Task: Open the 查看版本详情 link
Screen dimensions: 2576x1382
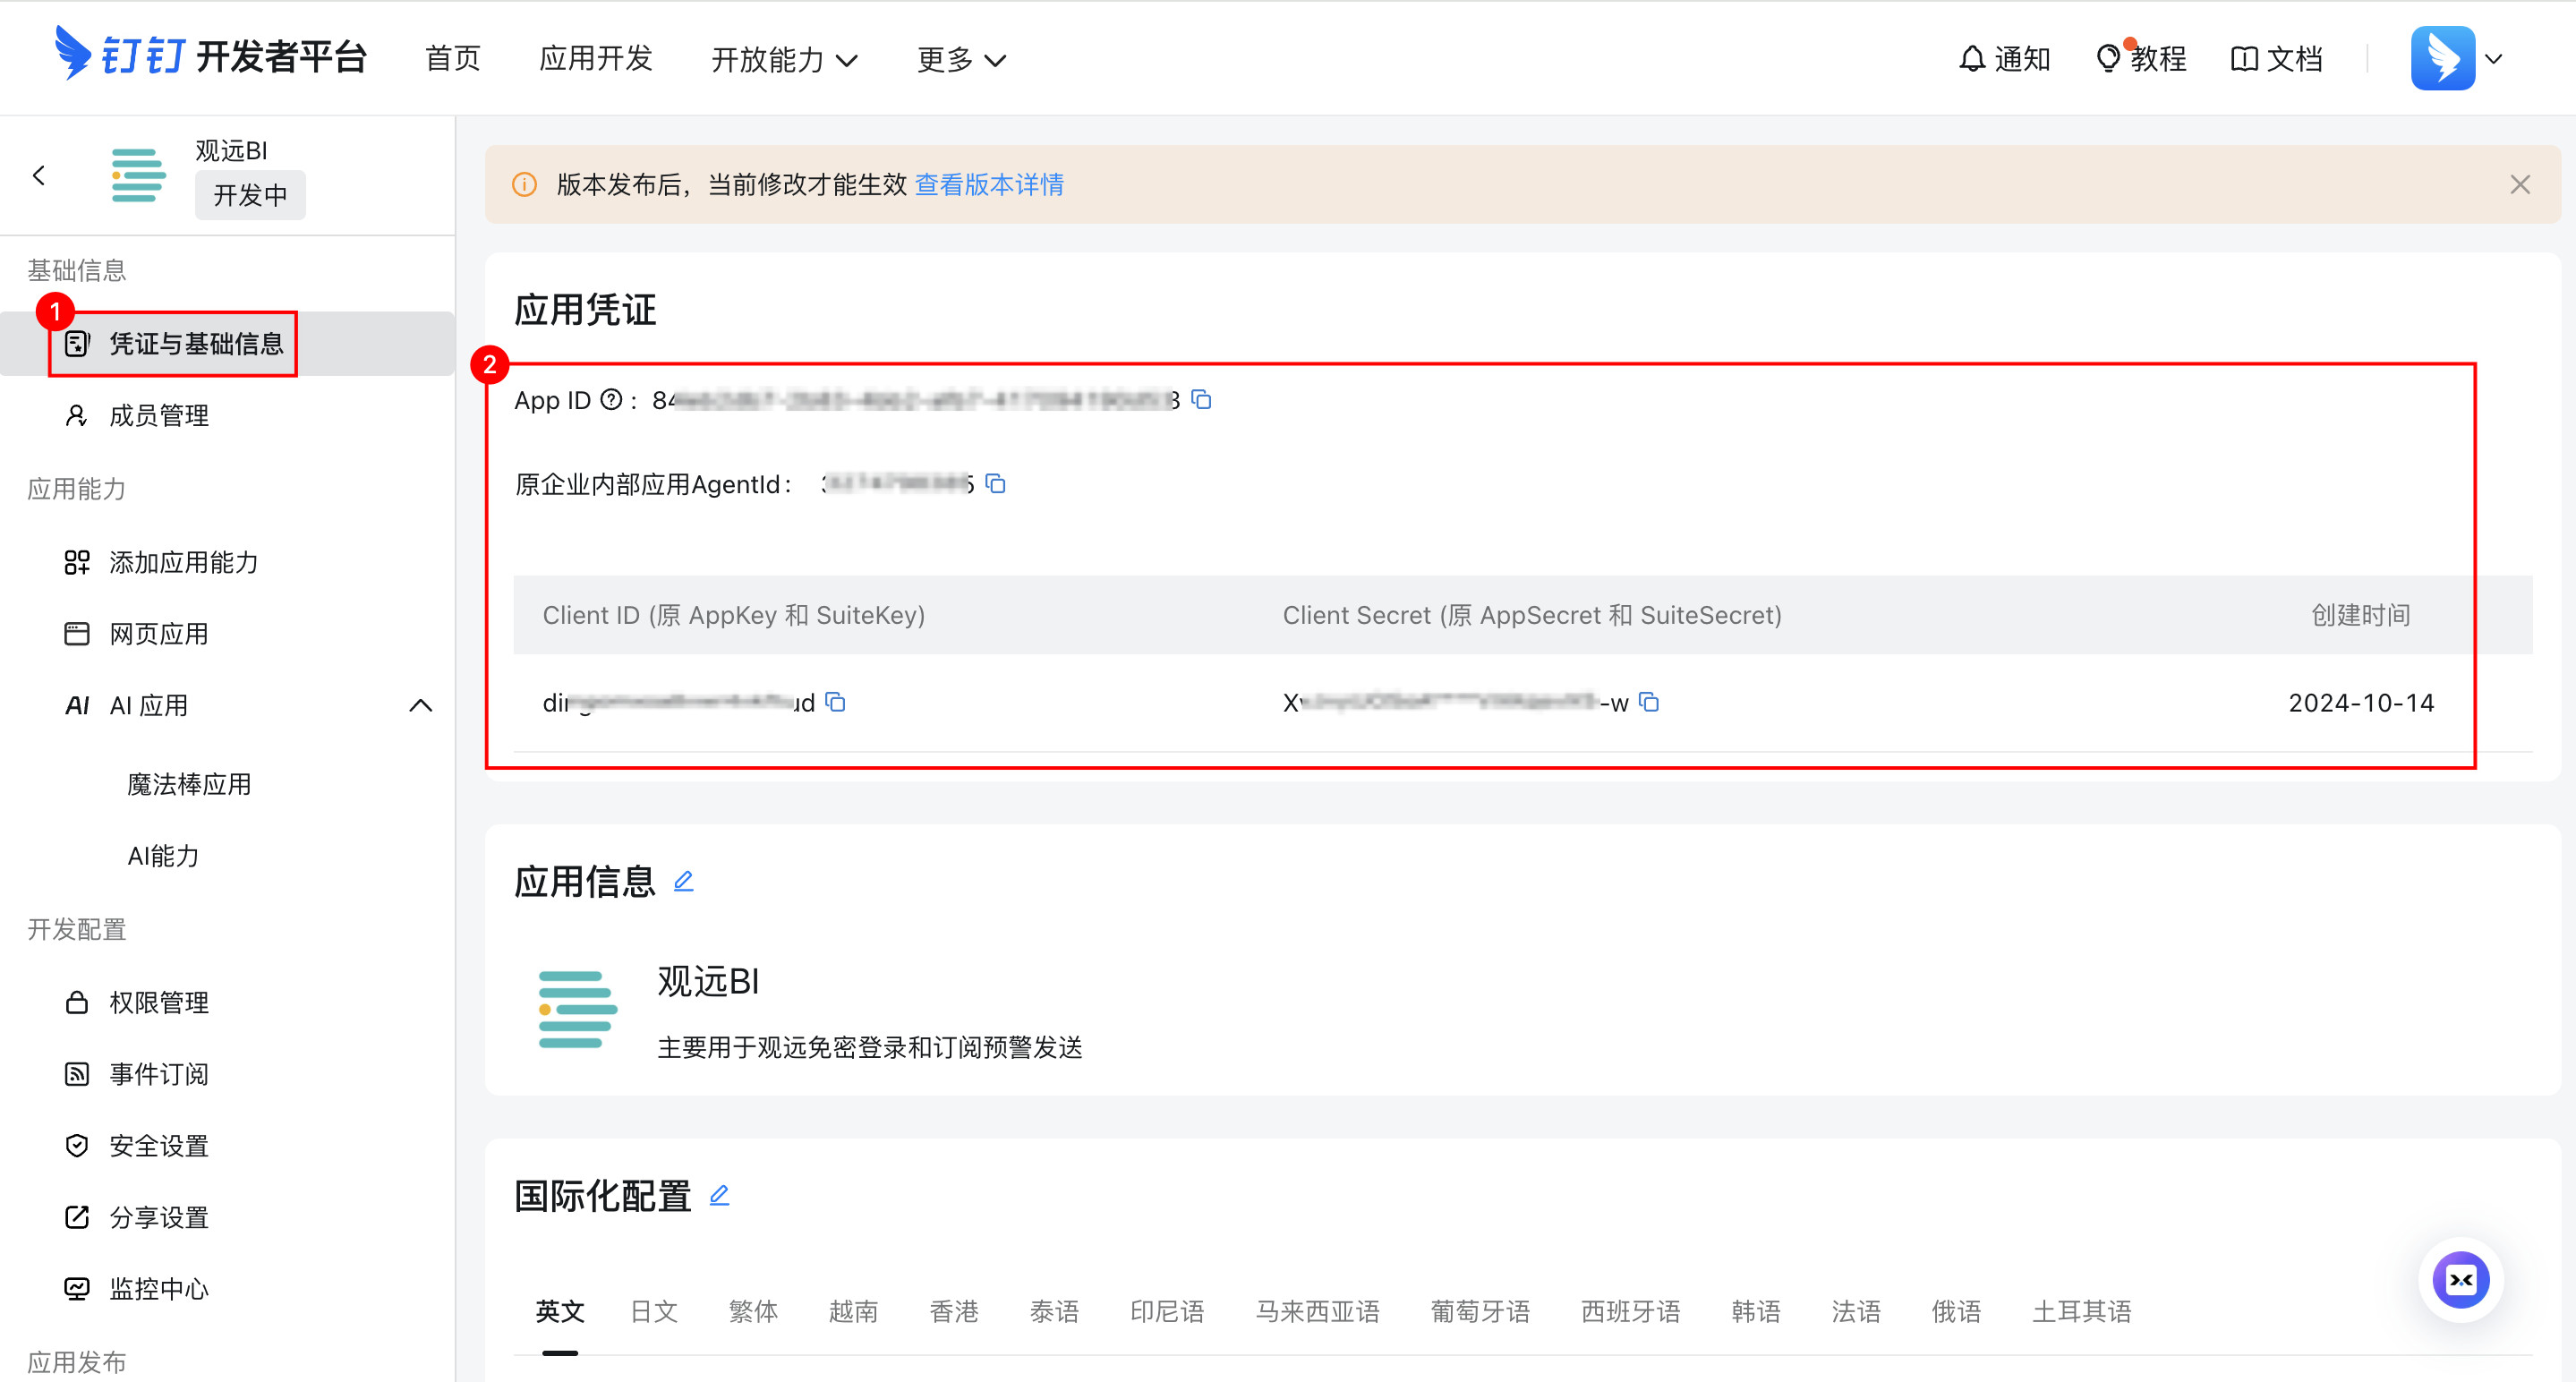Action: click(989, 185)
